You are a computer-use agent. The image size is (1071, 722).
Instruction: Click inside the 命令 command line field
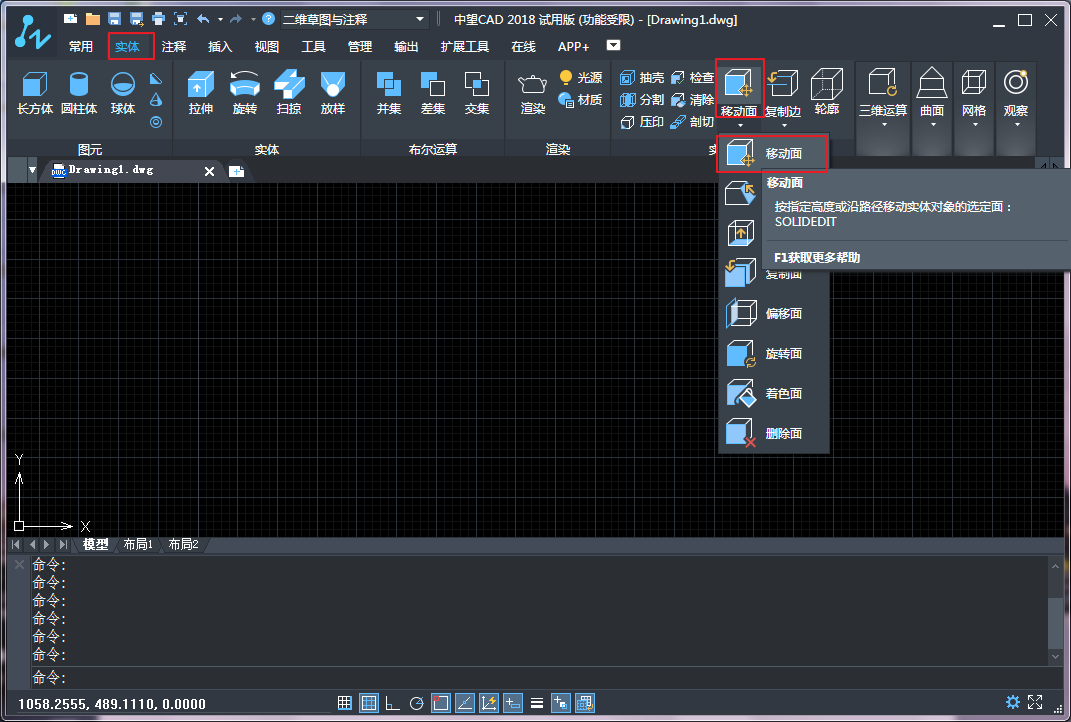[x=200, y=677]
